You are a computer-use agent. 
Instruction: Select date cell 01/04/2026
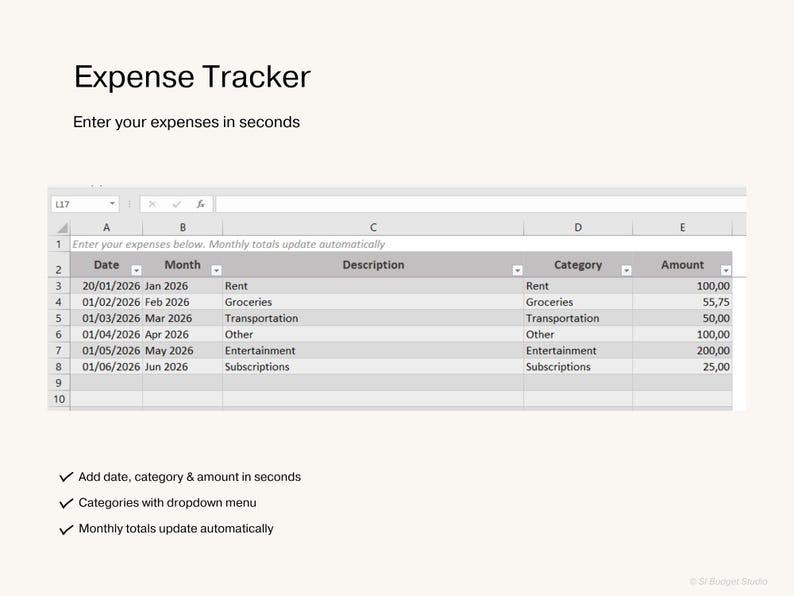pyautogui.click(x=106, y=334)
